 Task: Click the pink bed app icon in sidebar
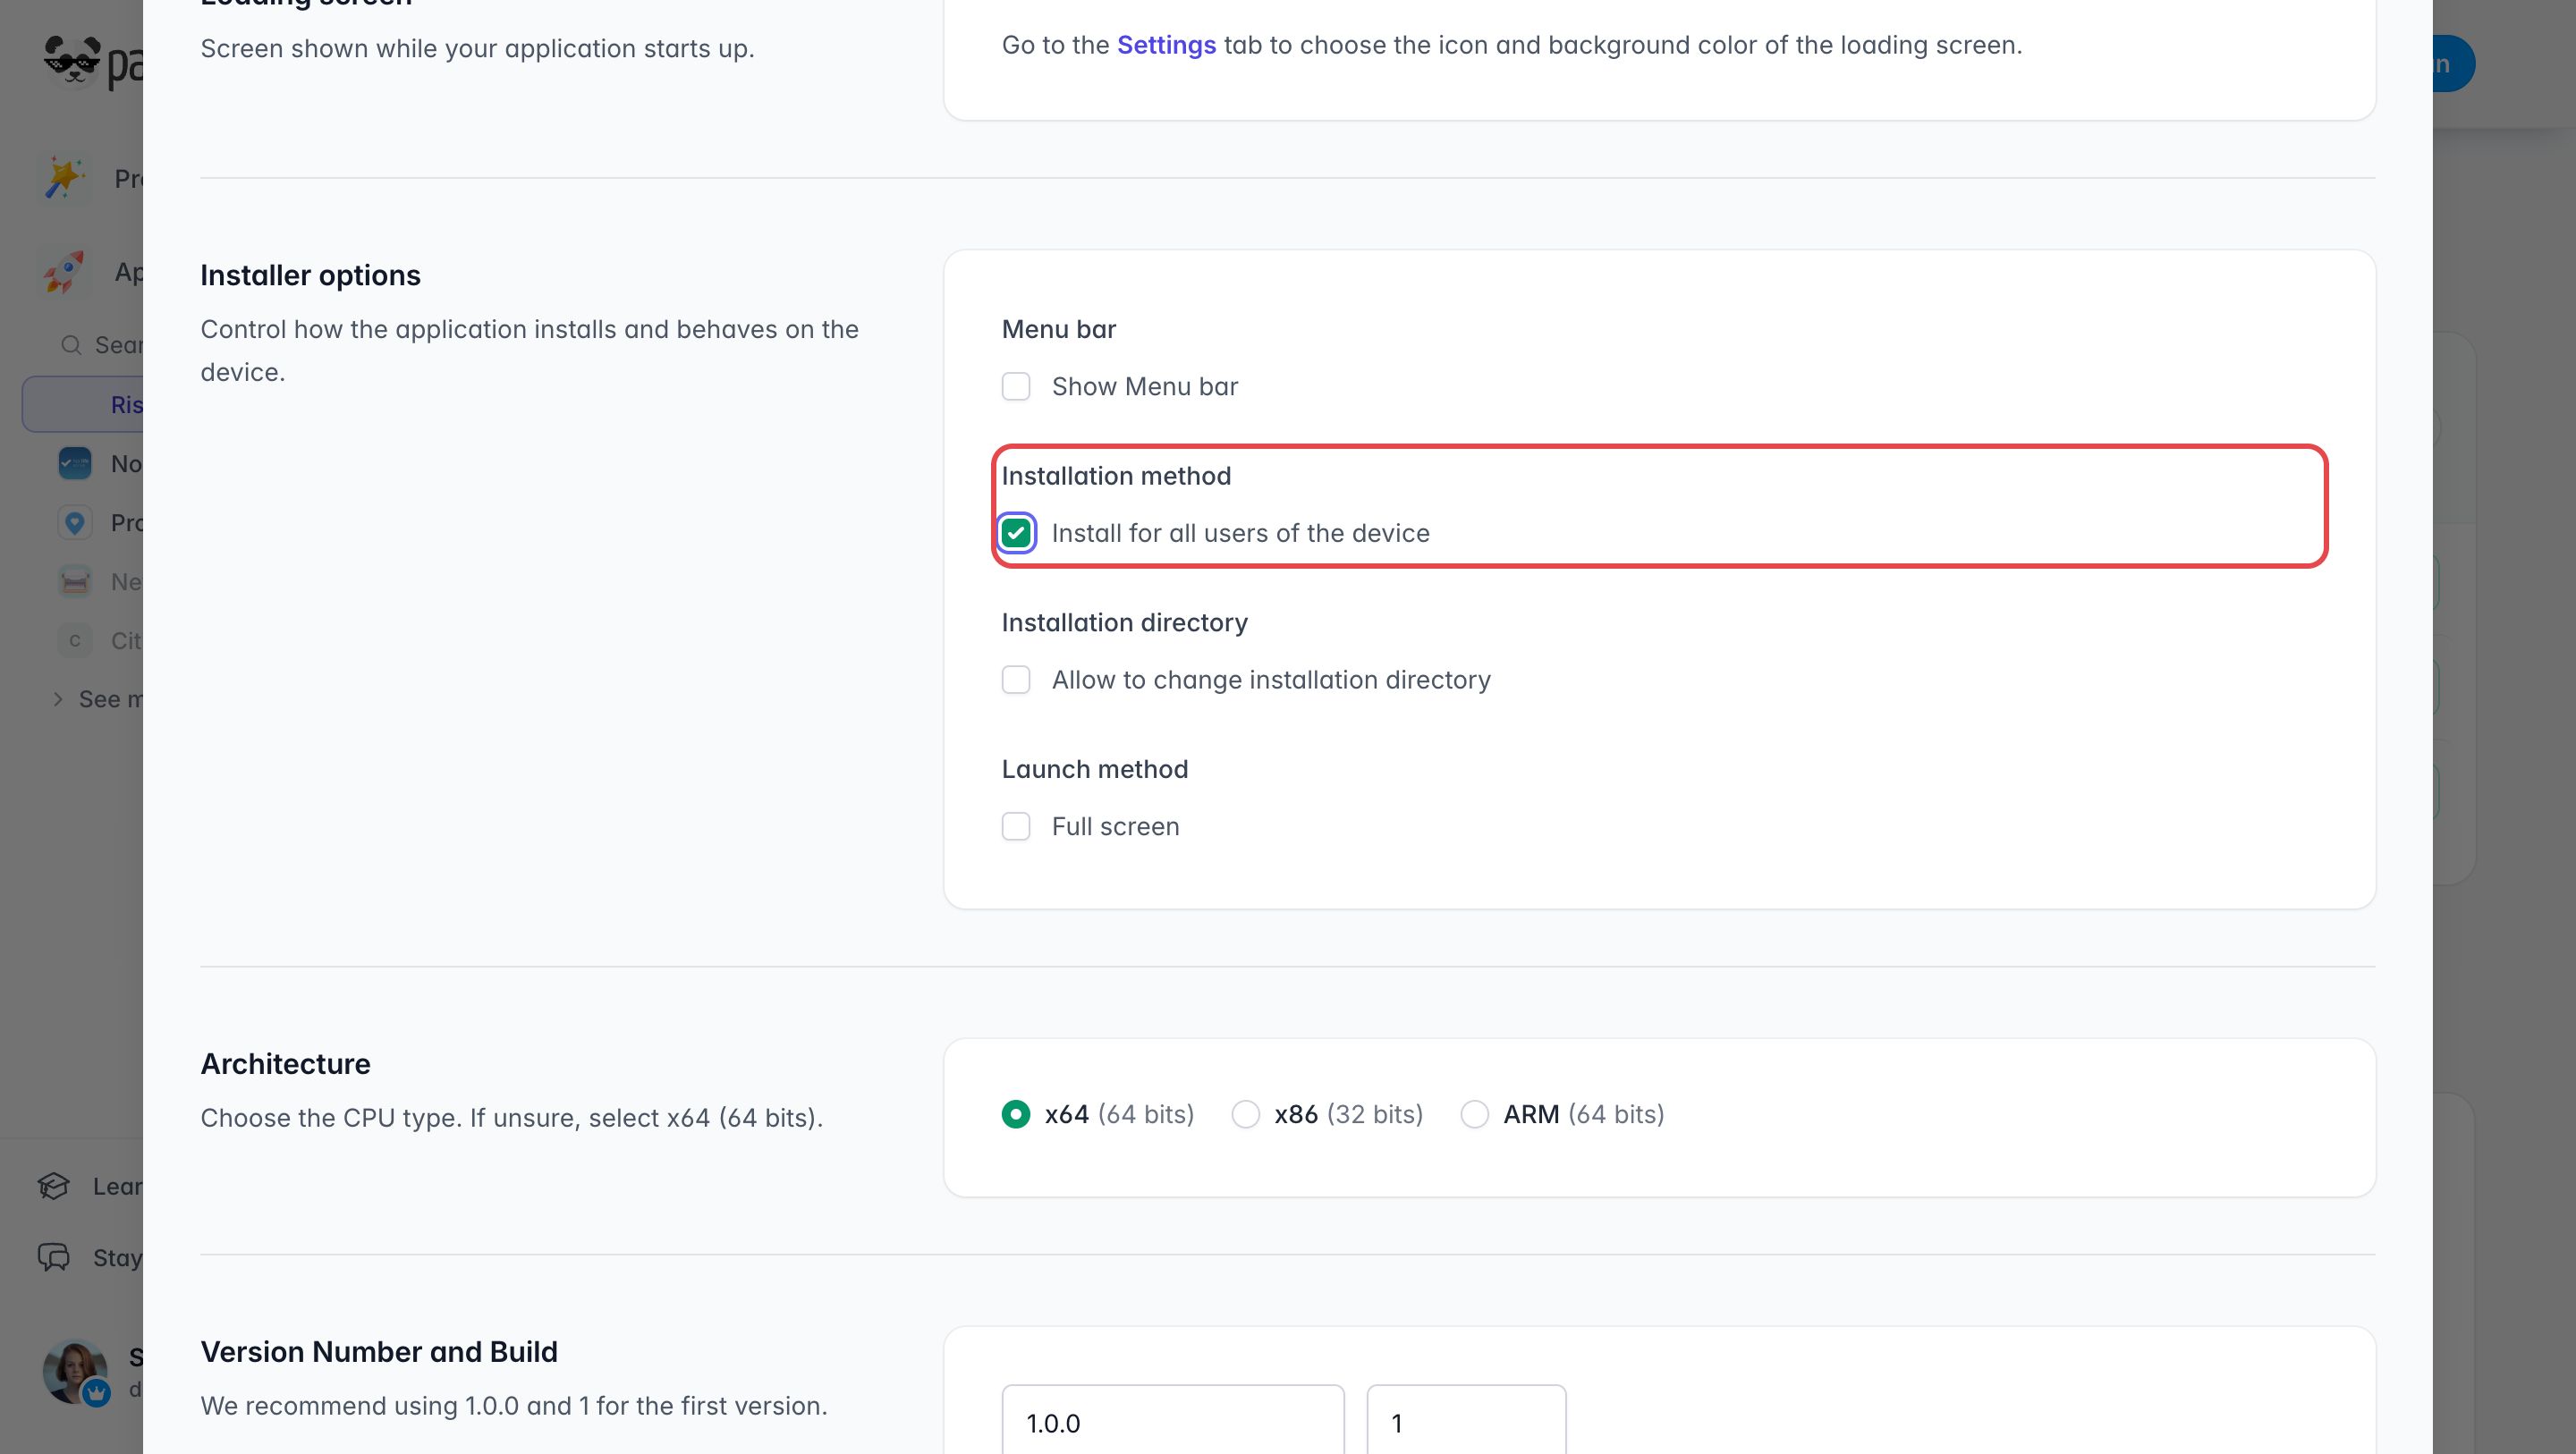click(75, 581)
